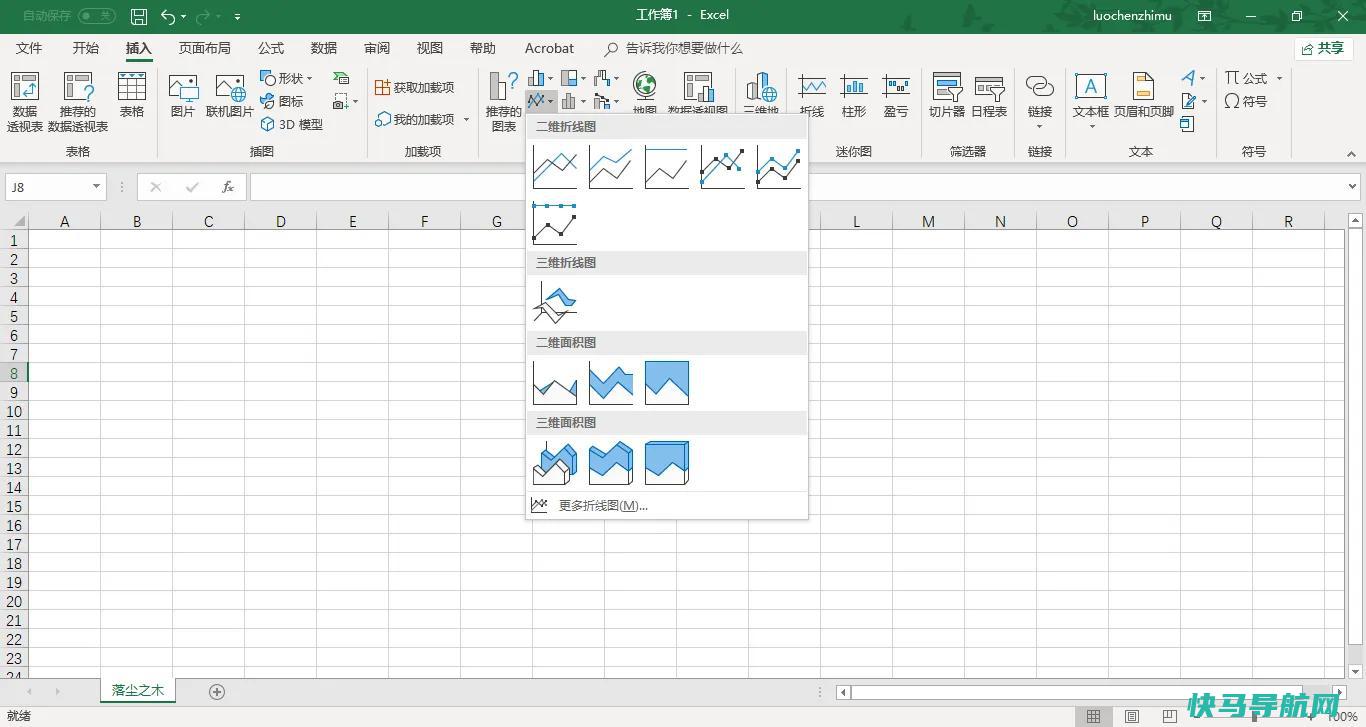Collapse the line chart dropdown button
The width and height of the screenshot is (1366, 727).
(540, 101)
